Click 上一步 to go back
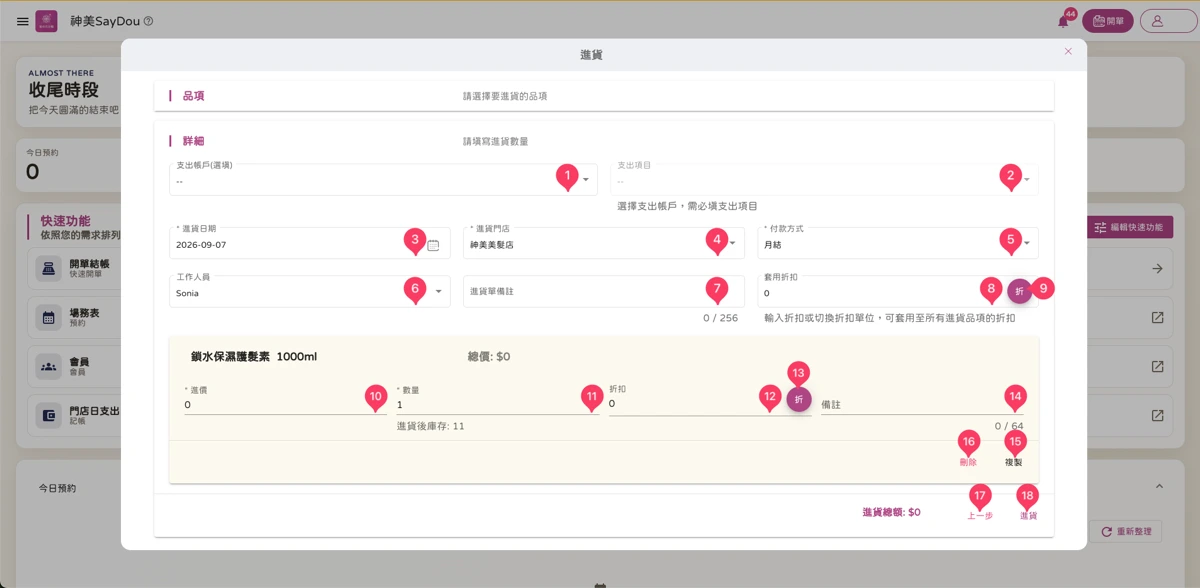 980,516
